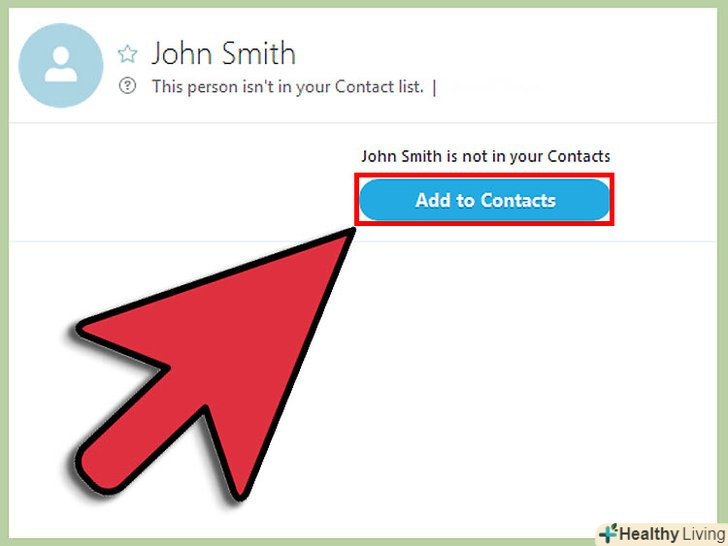Mark John Smith as favorite with star icon
The height and width of the screenshot is (546, 728).
[x=127, y=54]
